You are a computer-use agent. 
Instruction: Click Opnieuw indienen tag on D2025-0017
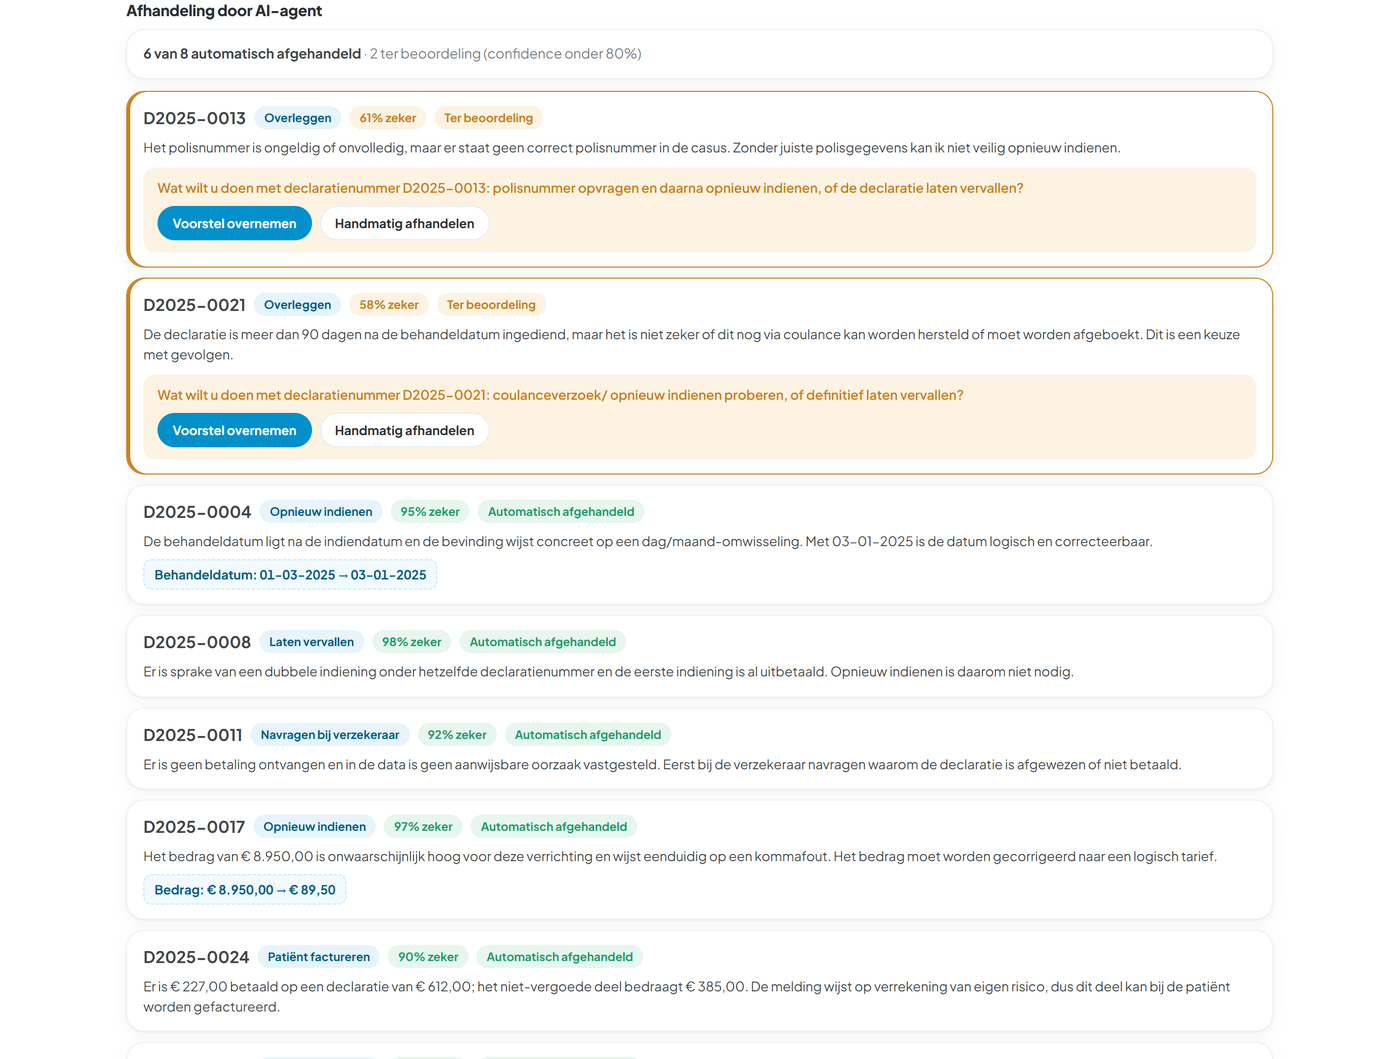point(315,827)
